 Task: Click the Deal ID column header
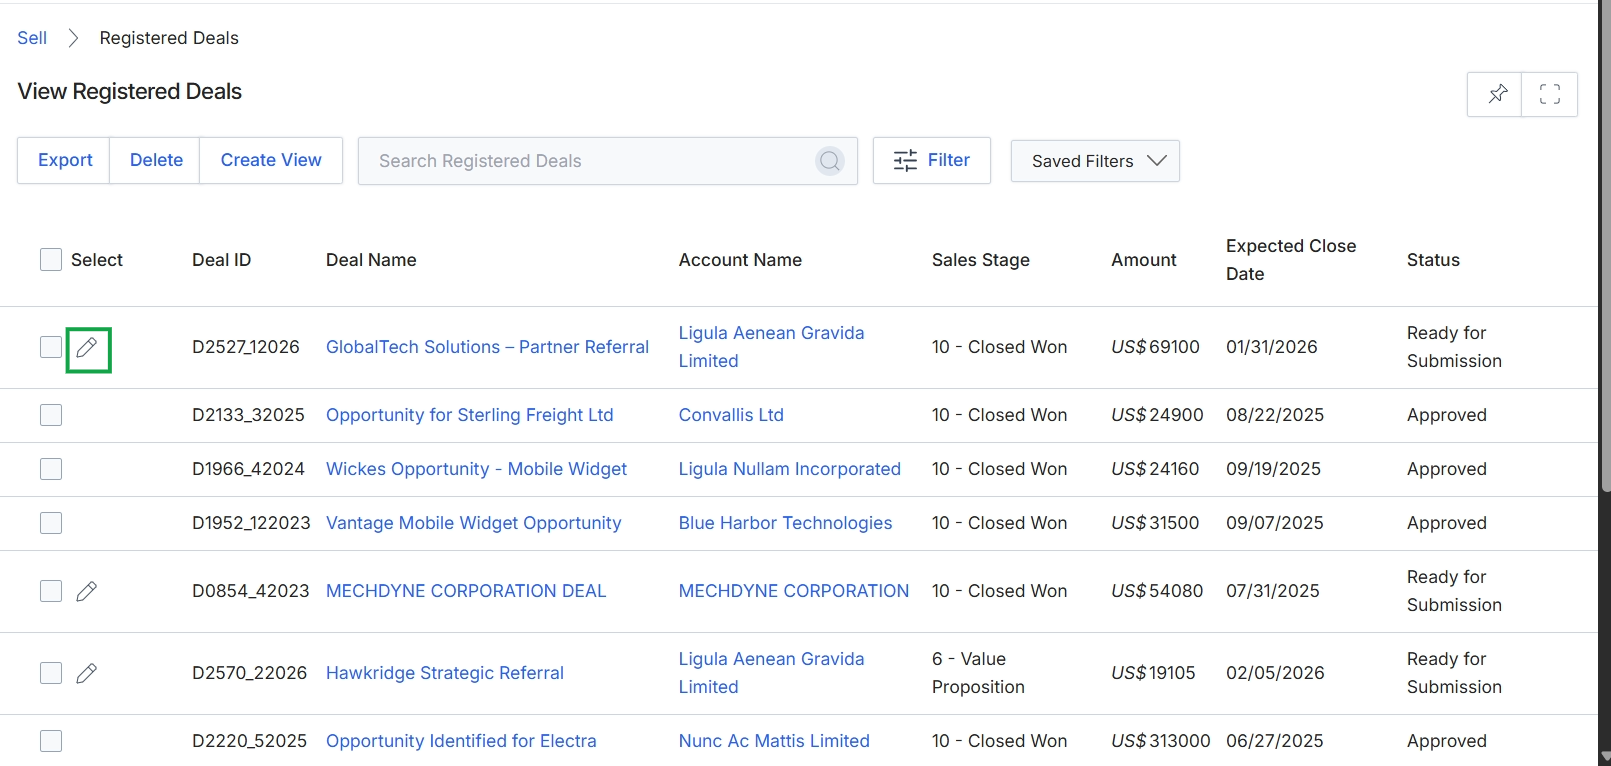(x=222, y=260)
